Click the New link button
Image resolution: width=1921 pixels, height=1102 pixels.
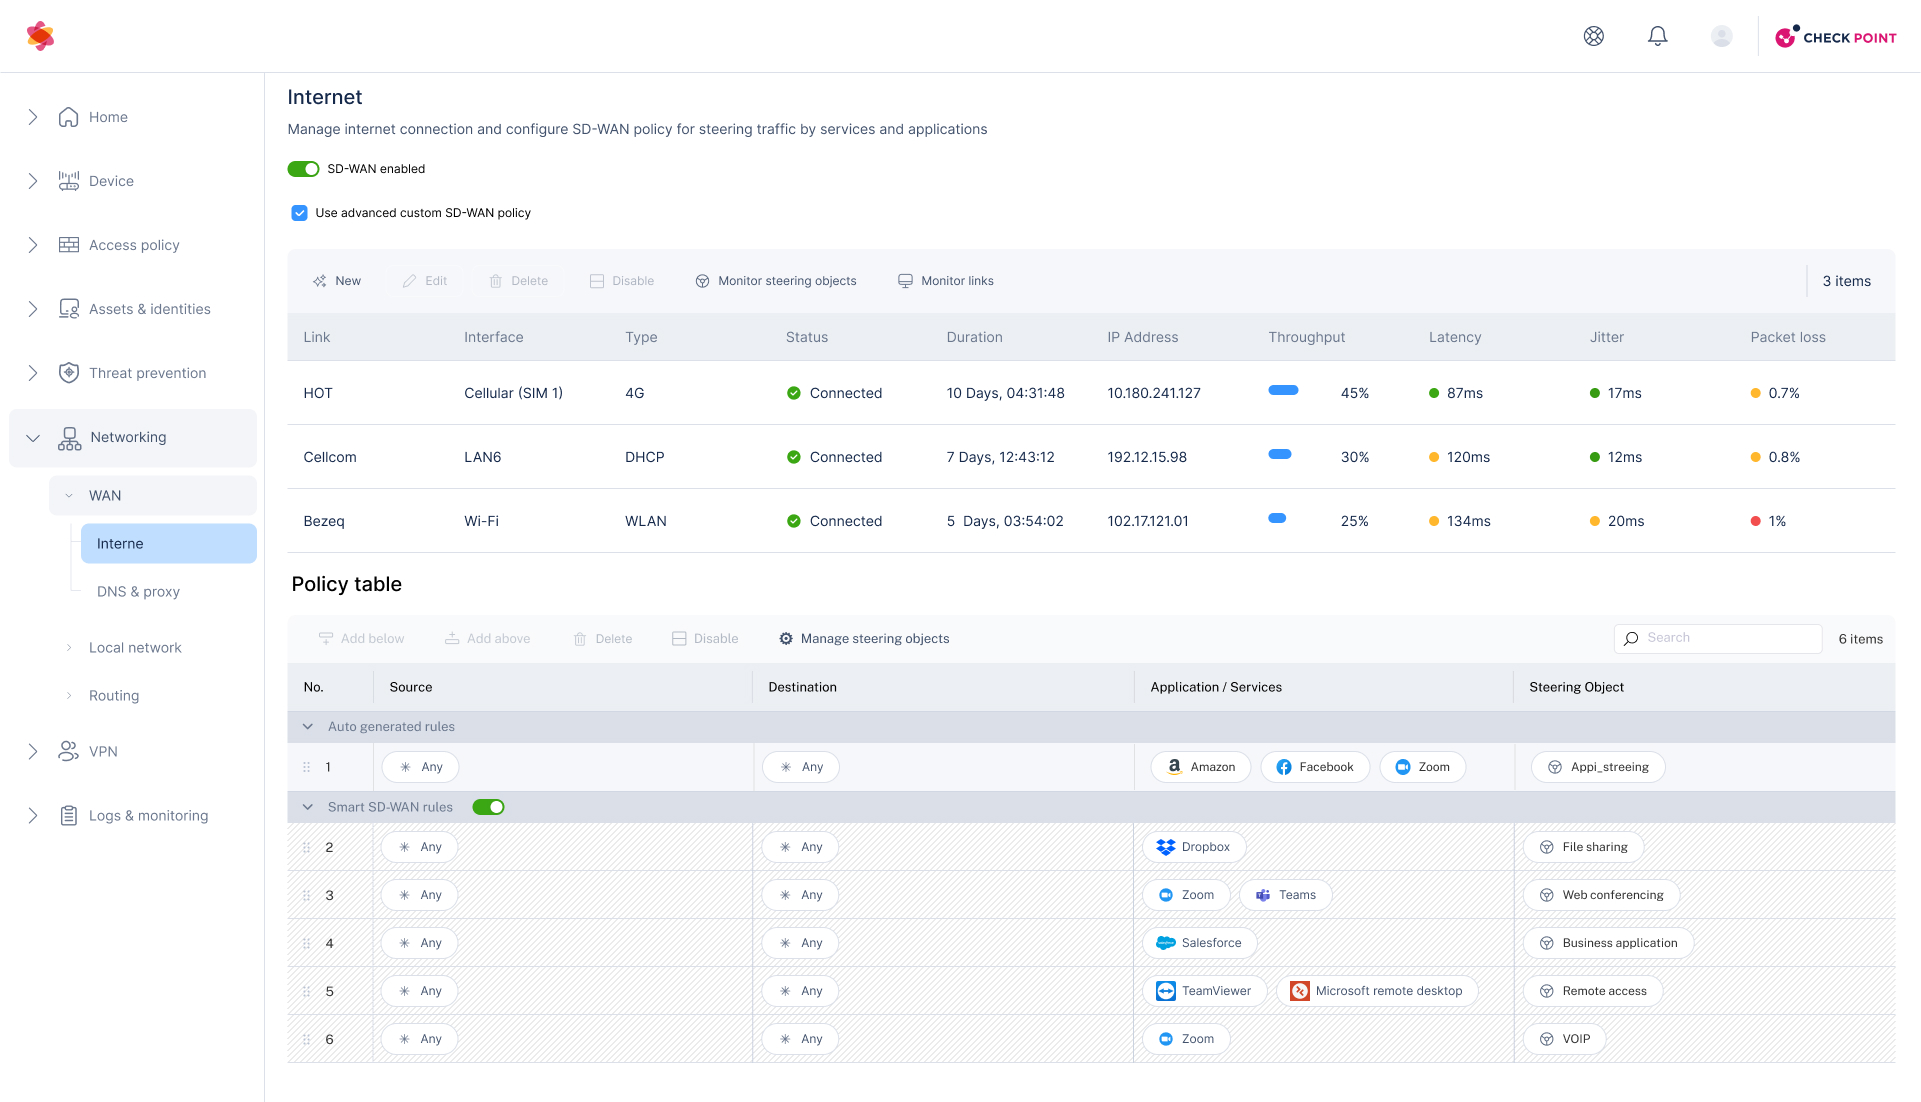(x=337, y=281)
